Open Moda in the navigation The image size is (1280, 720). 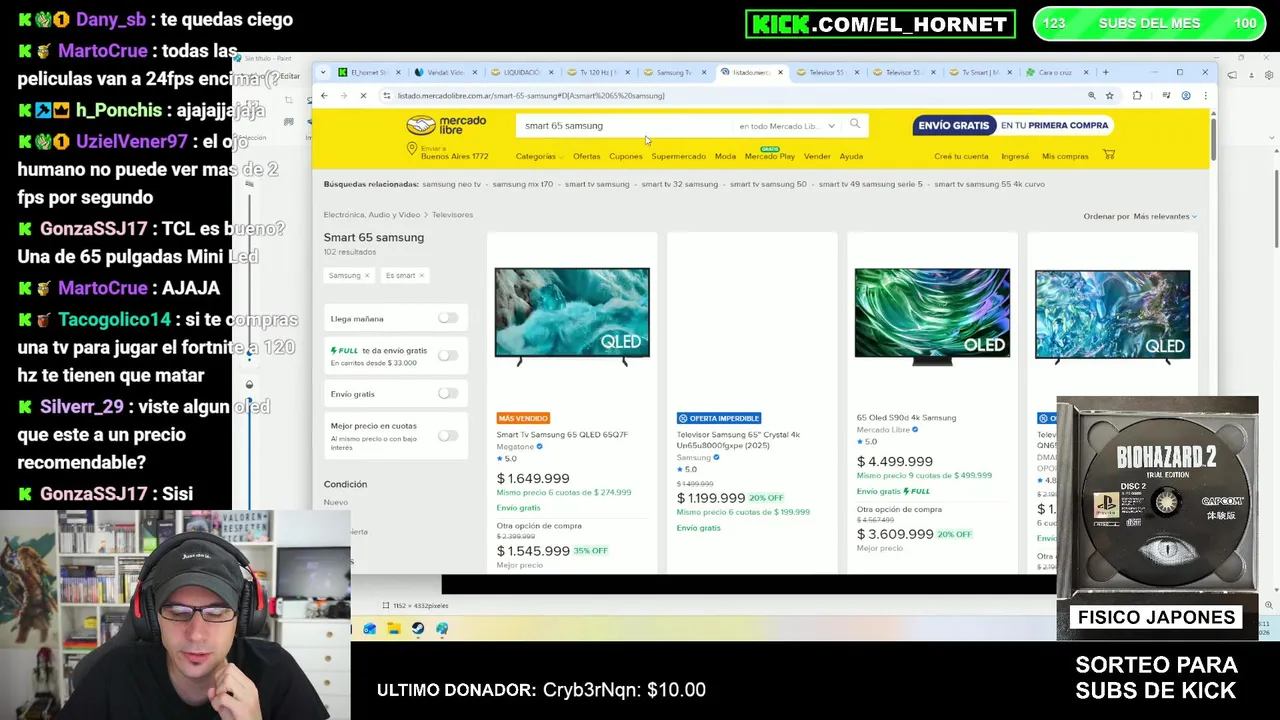pyautogui.click(x=725, y=156)
